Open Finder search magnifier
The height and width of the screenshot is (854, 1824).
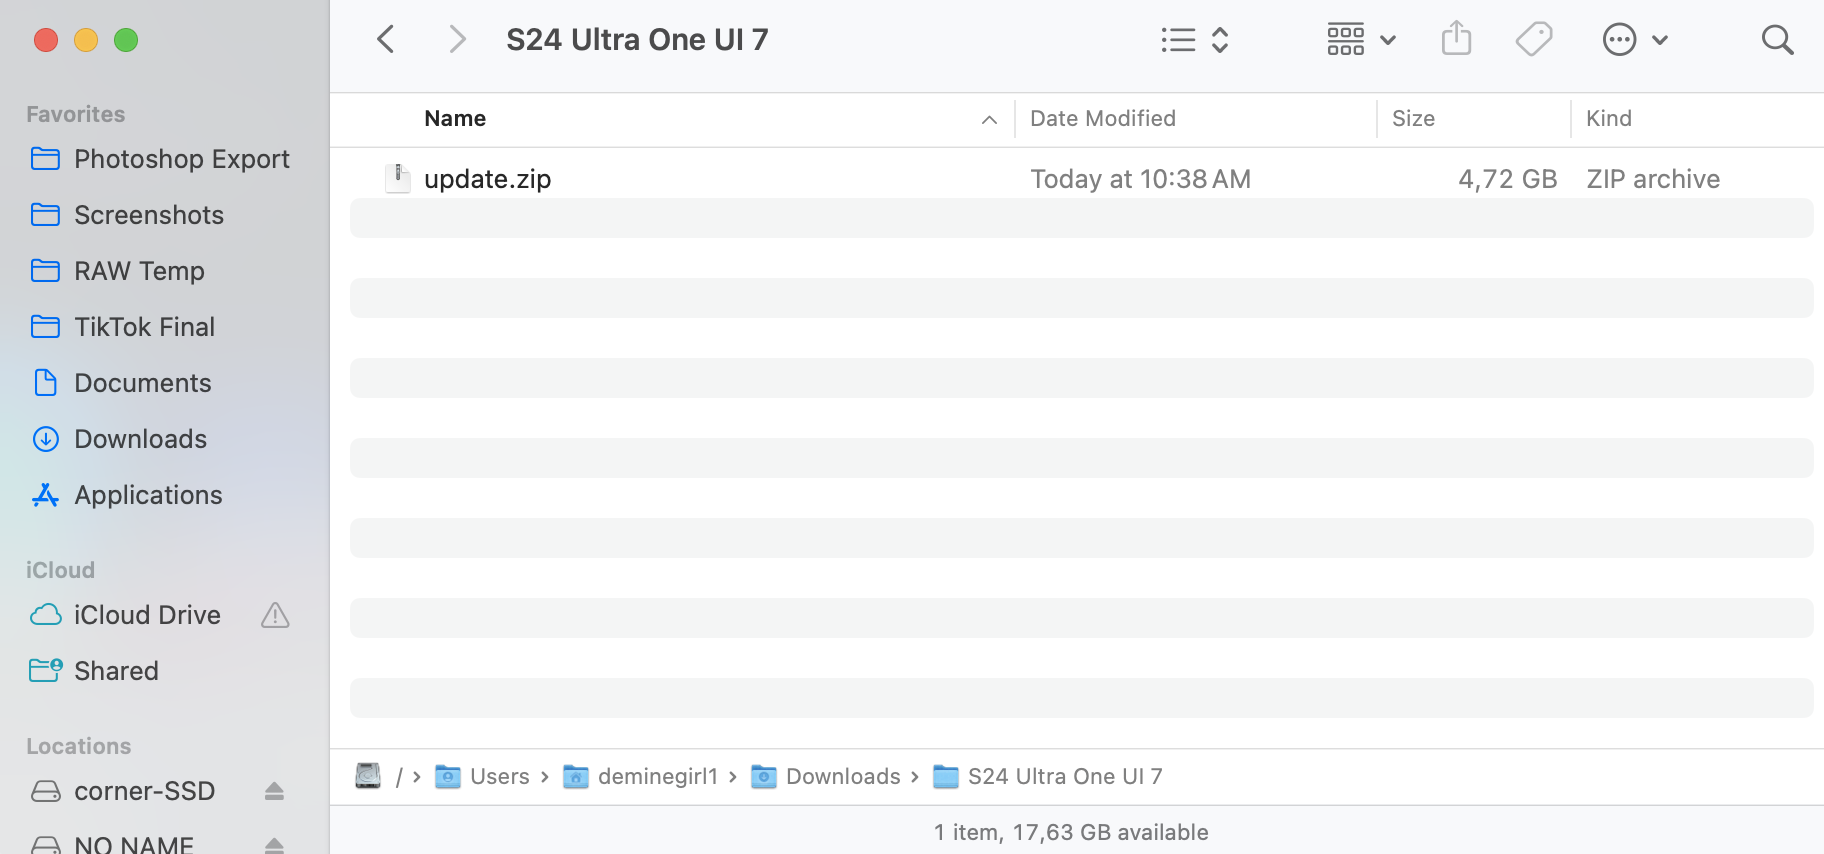click(1777, 40)
